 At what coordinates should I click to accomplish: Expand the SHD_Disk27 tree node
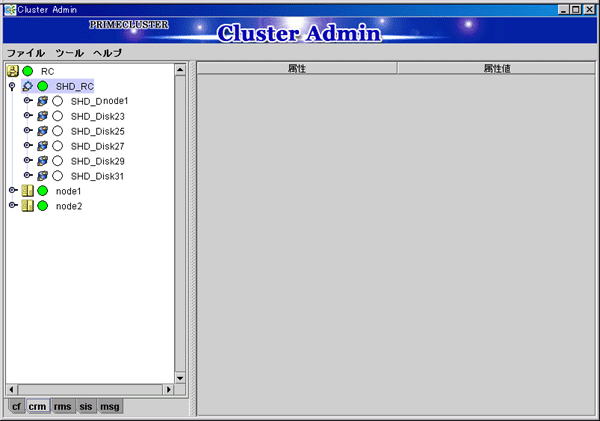[28, 145]
